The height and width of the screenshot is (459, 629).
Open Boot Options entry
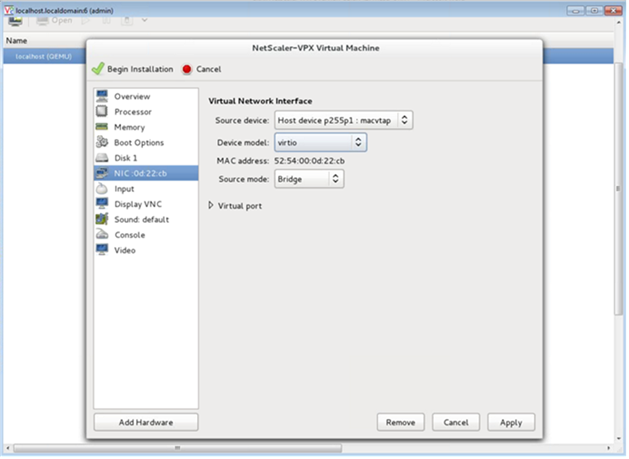coord(146,142)
